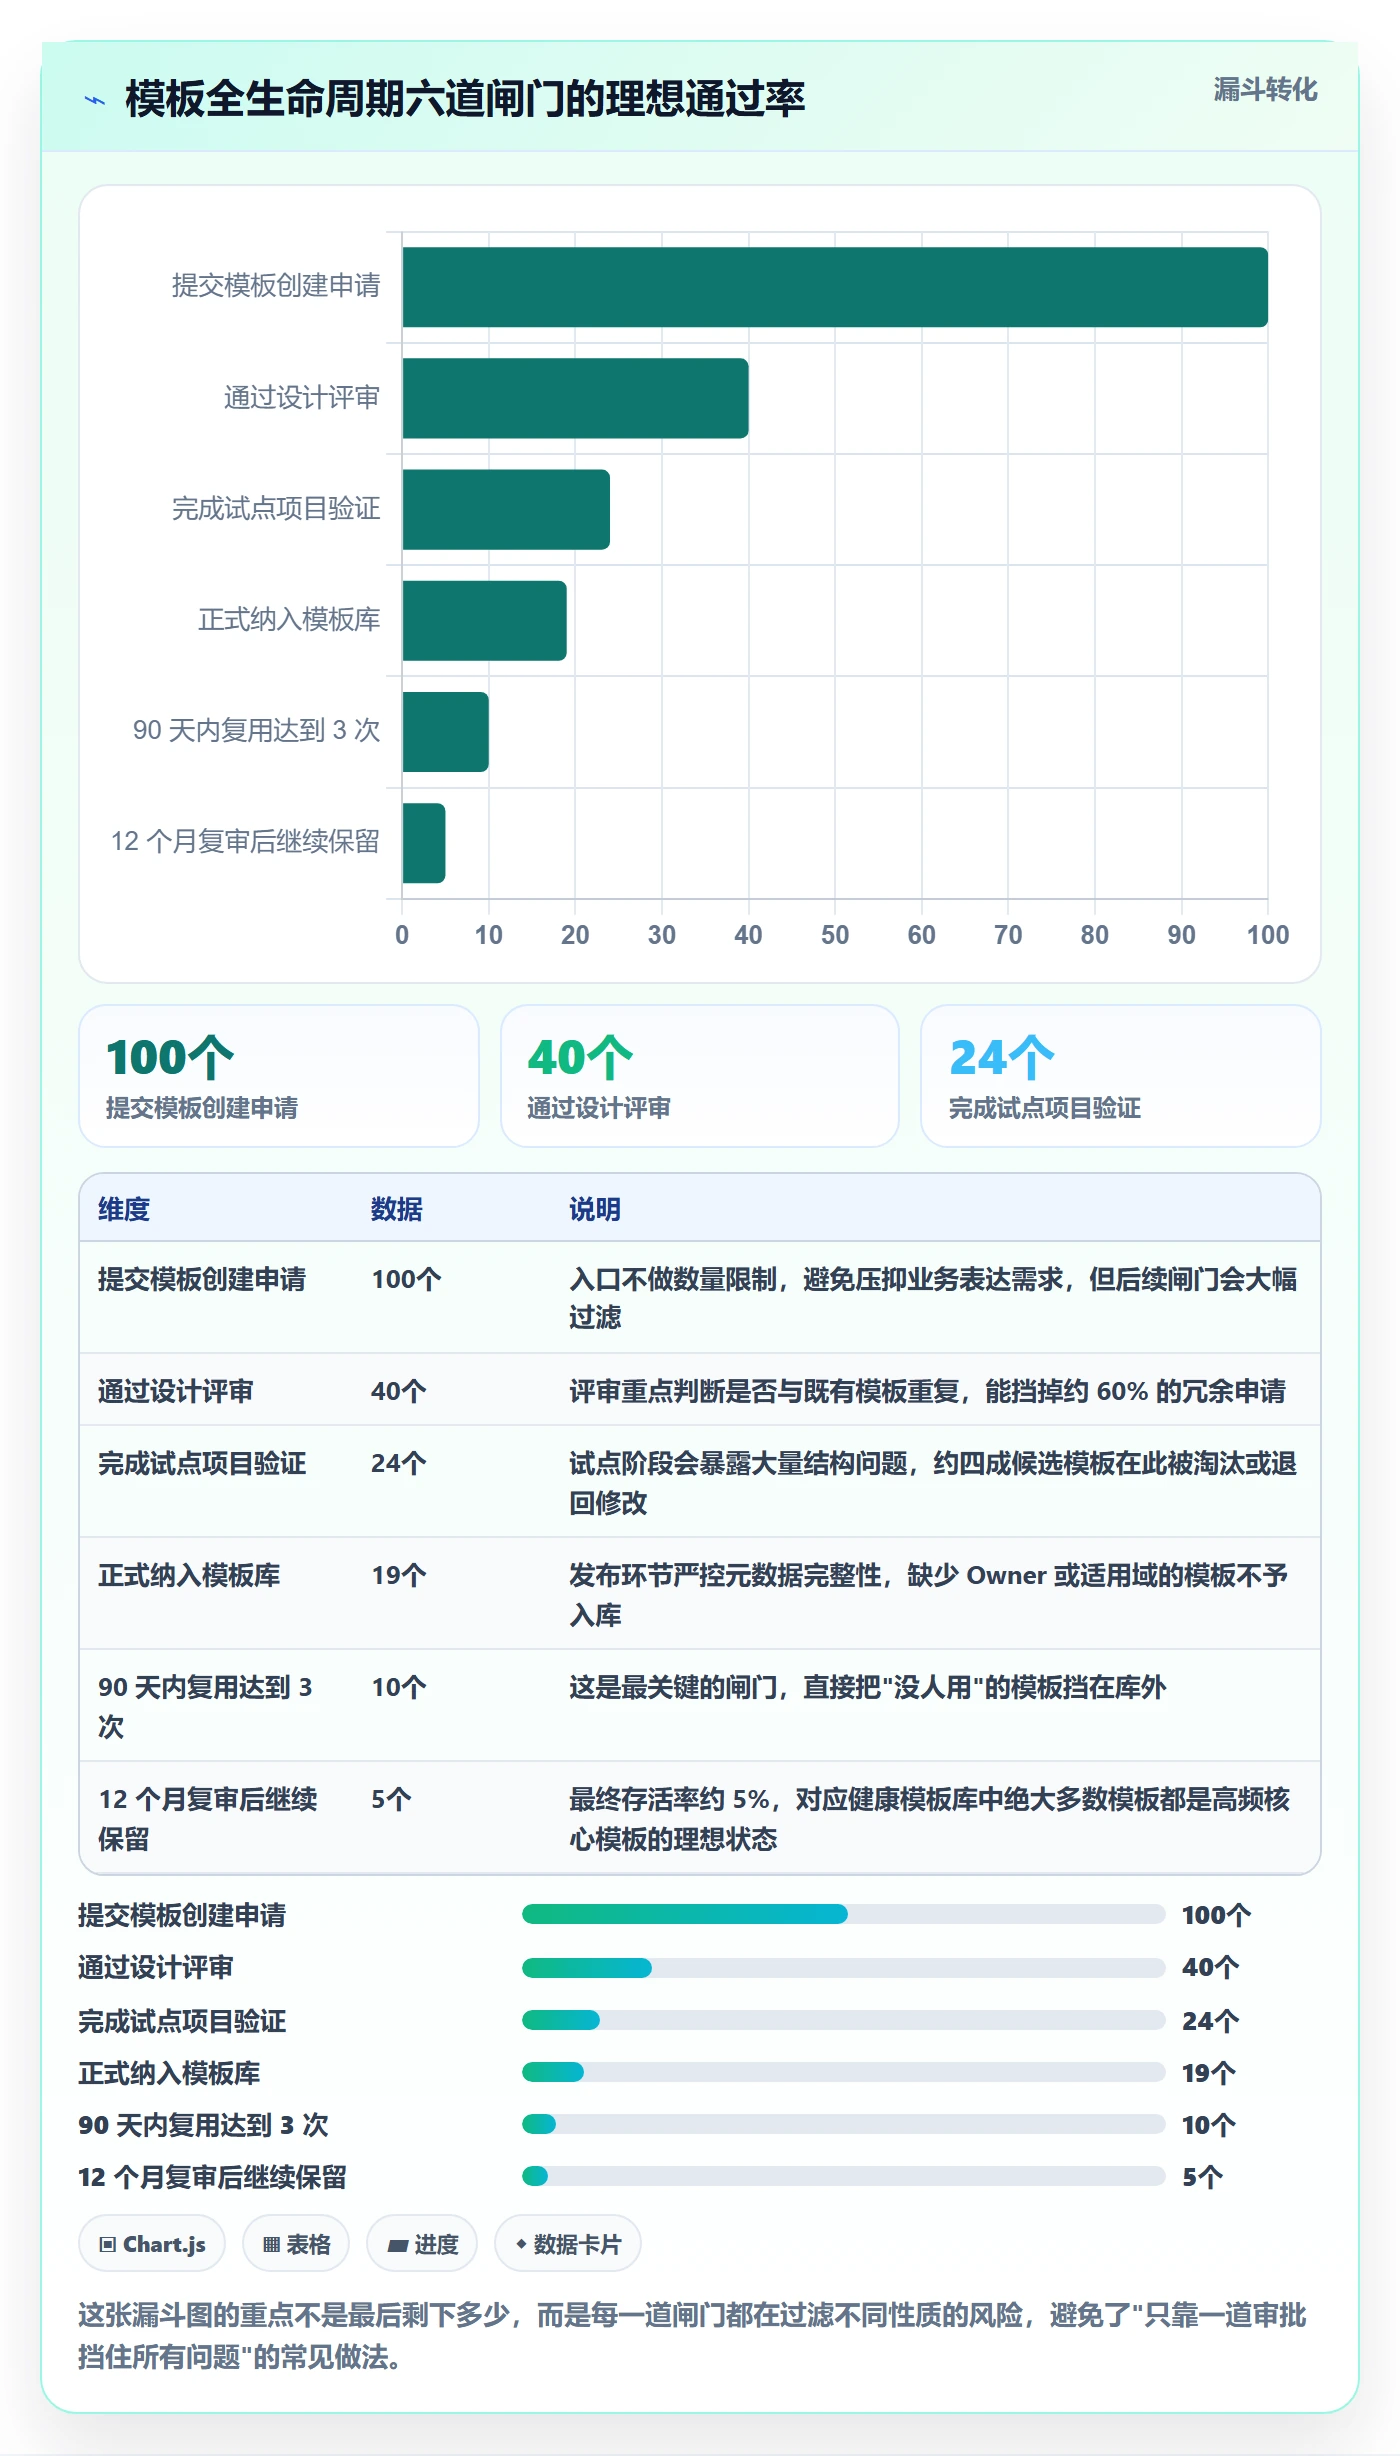Click the footer note starting 这张漏斗图的重点
1400x2456 pixels.
[692, 2336]
